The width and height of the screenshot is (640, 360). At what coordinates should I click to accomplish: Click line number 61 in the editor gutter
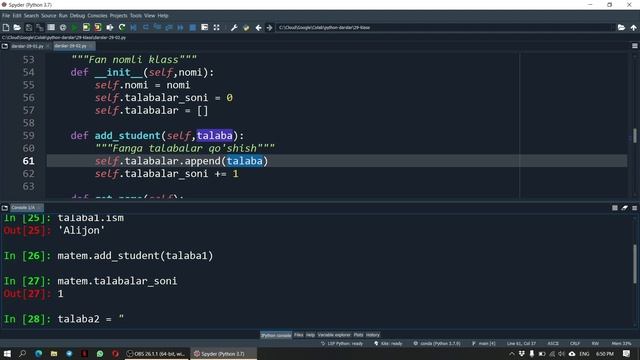(x=28, y=161)
